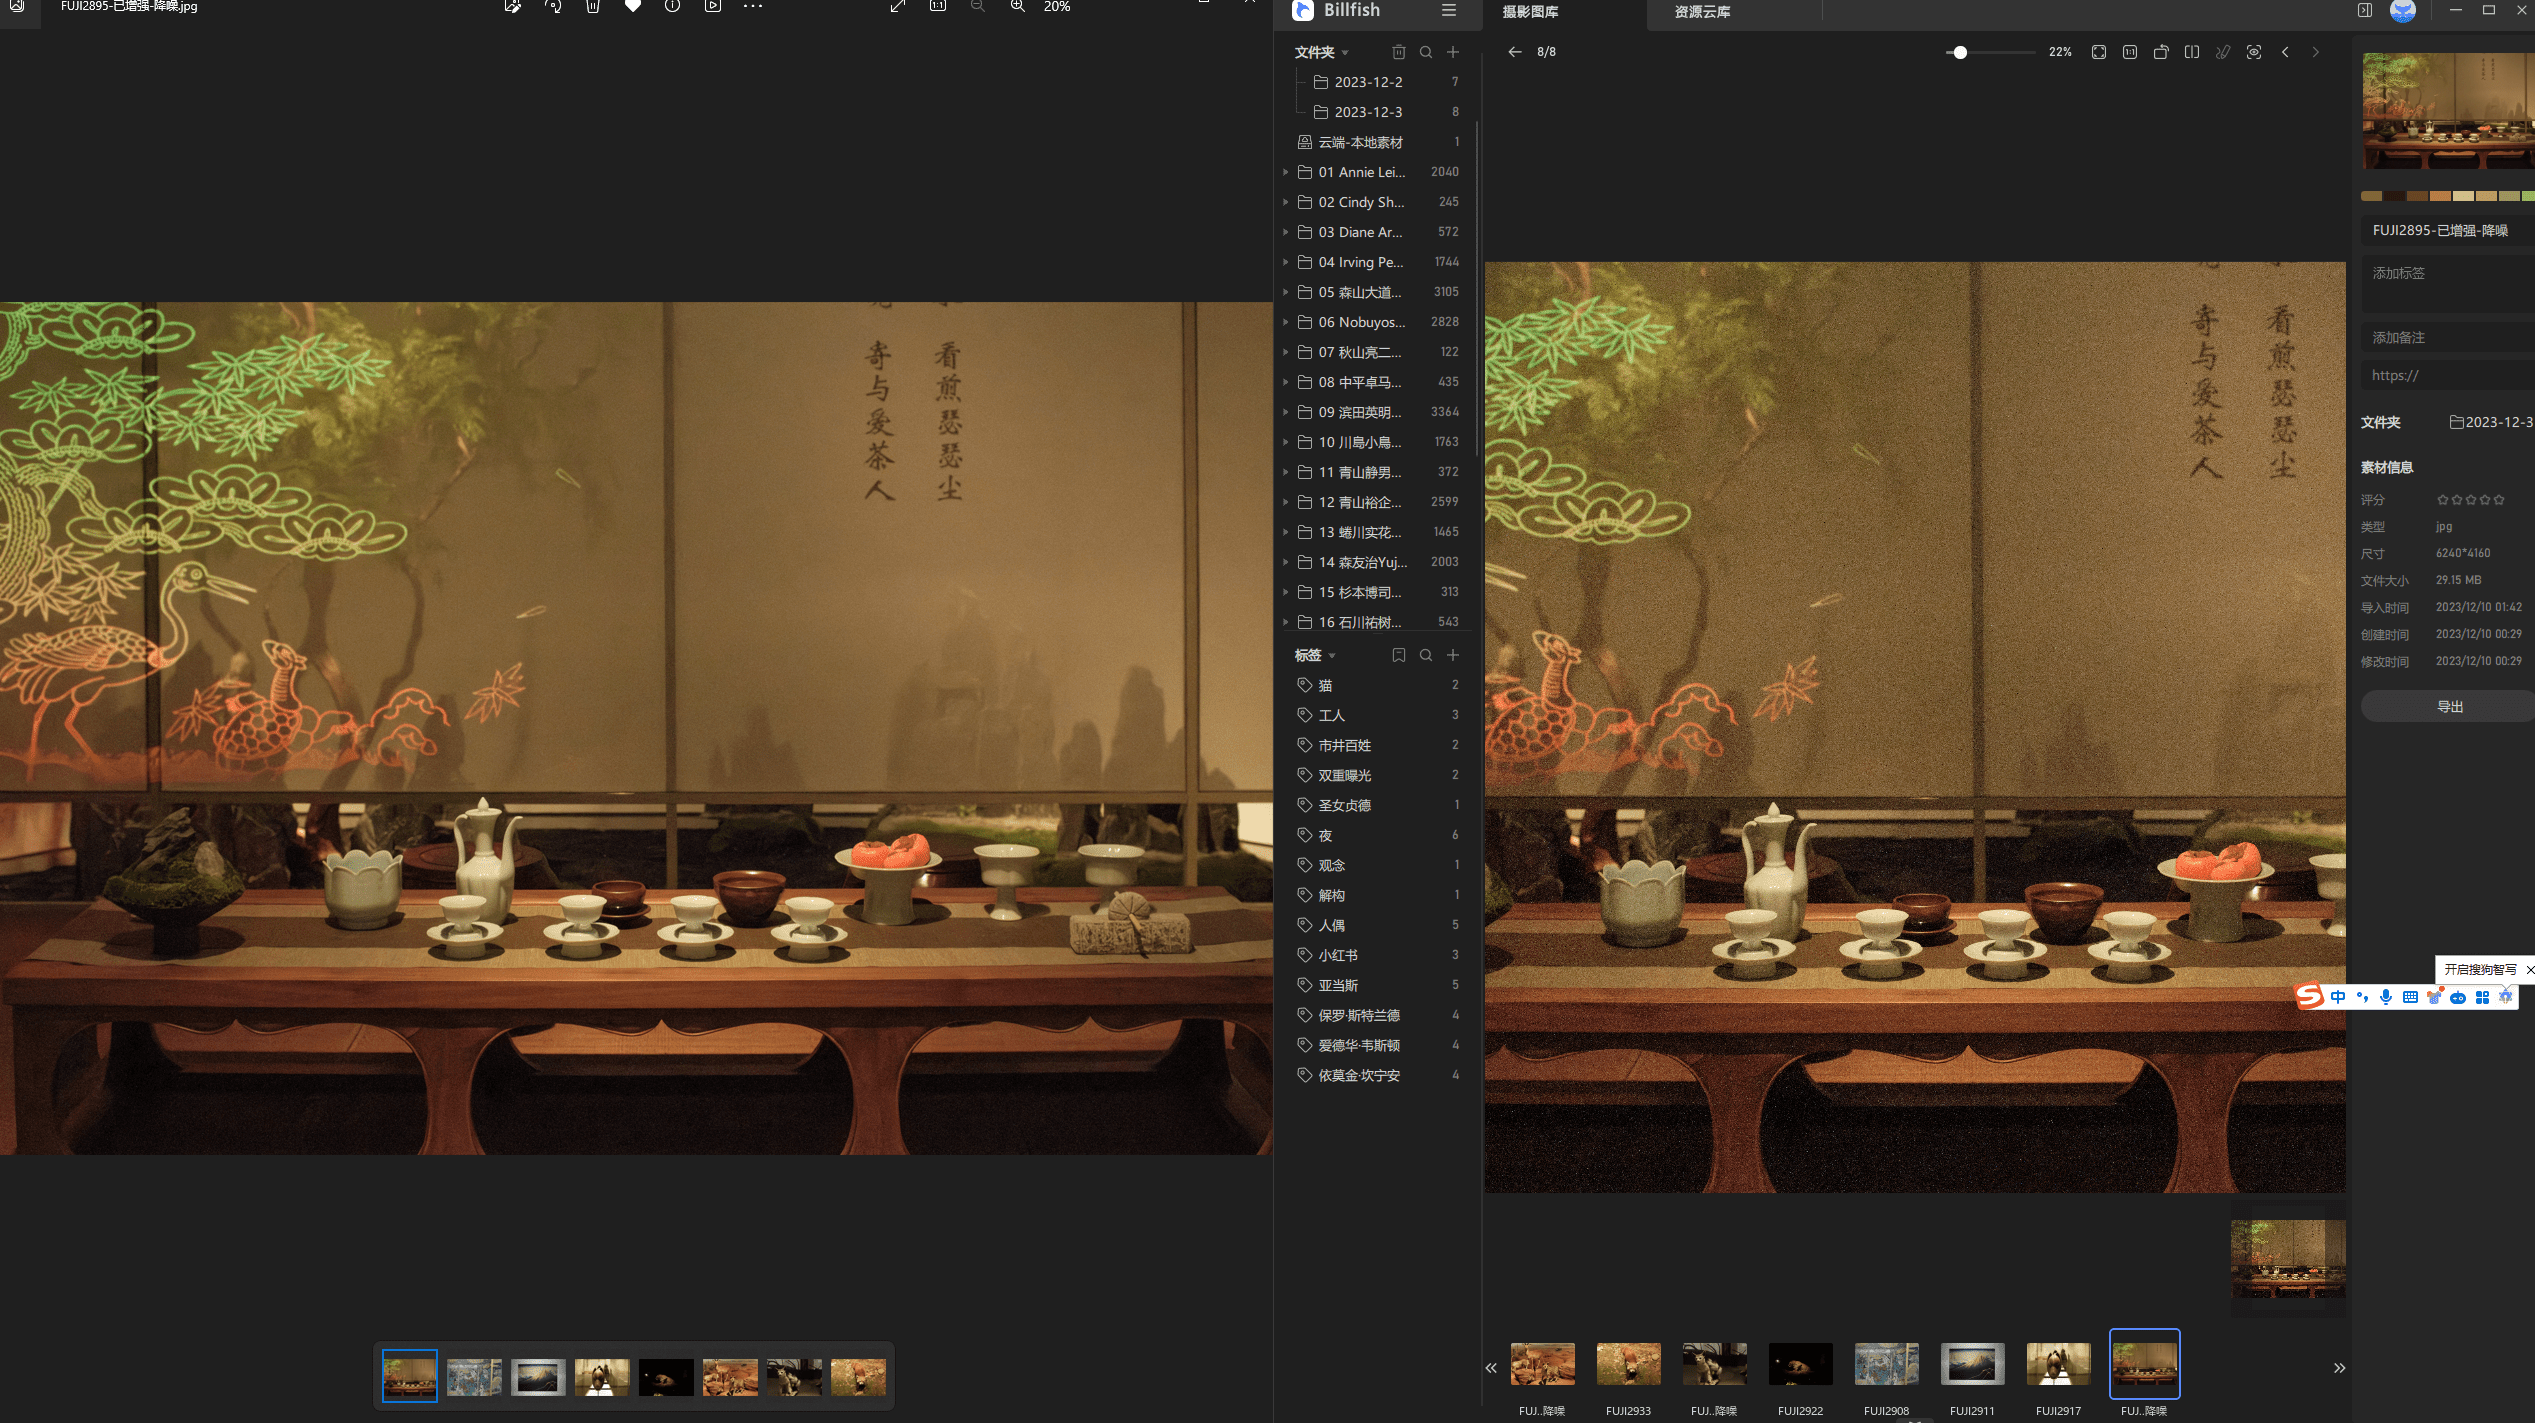The width and height of the screenshot is (2535, 1423).
Task: Search tags in 标签 section
Action: pos(1426,655)
